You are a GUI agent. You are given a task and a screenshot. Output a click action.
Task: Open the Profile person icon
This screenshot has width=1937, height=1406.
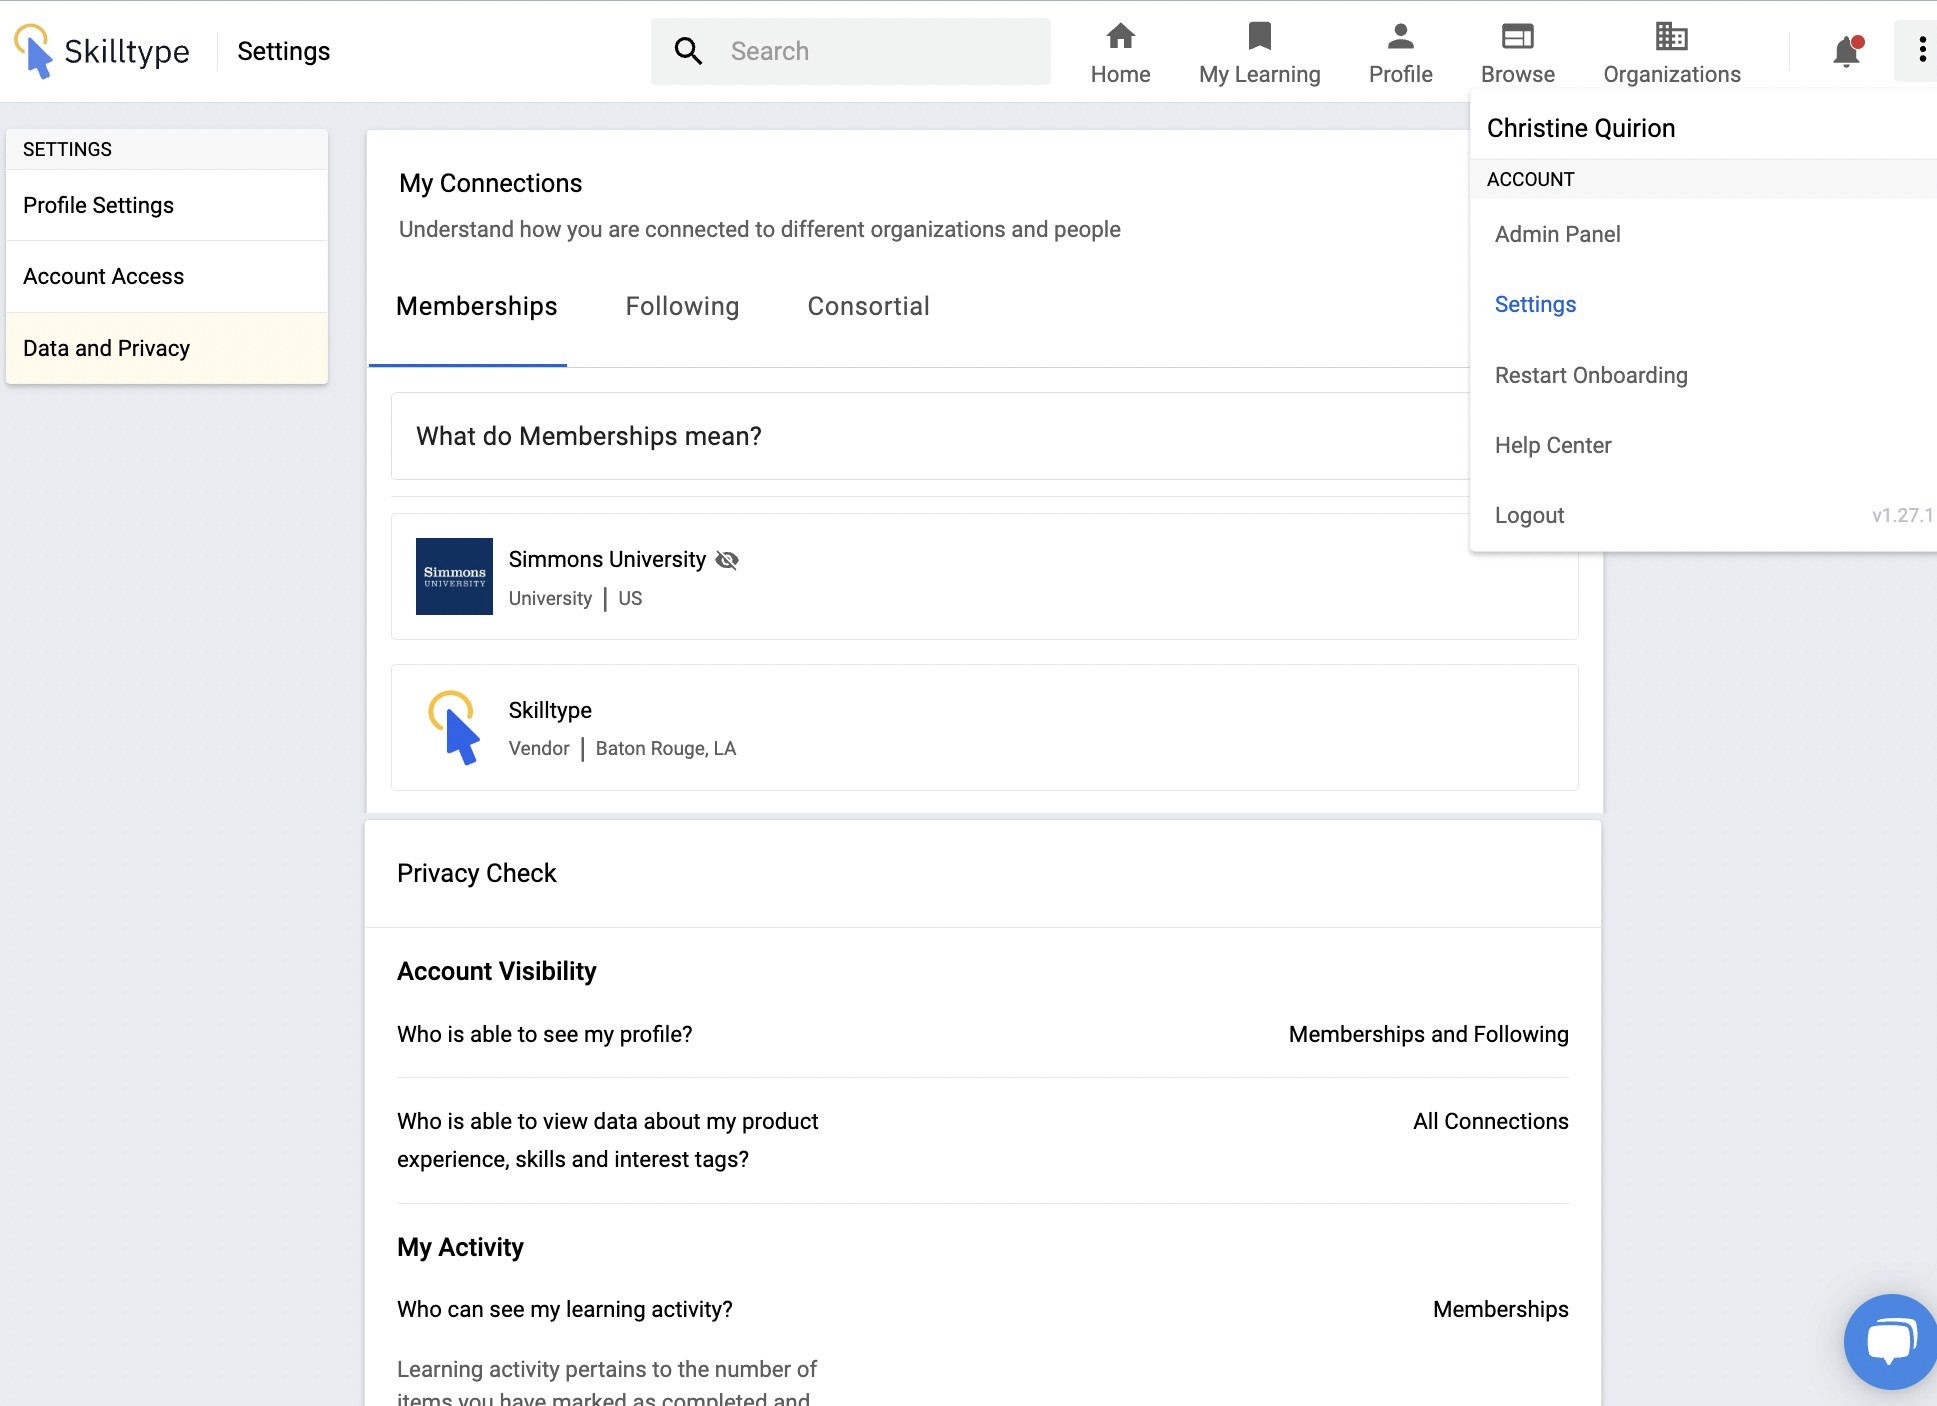click(1400, 38)
